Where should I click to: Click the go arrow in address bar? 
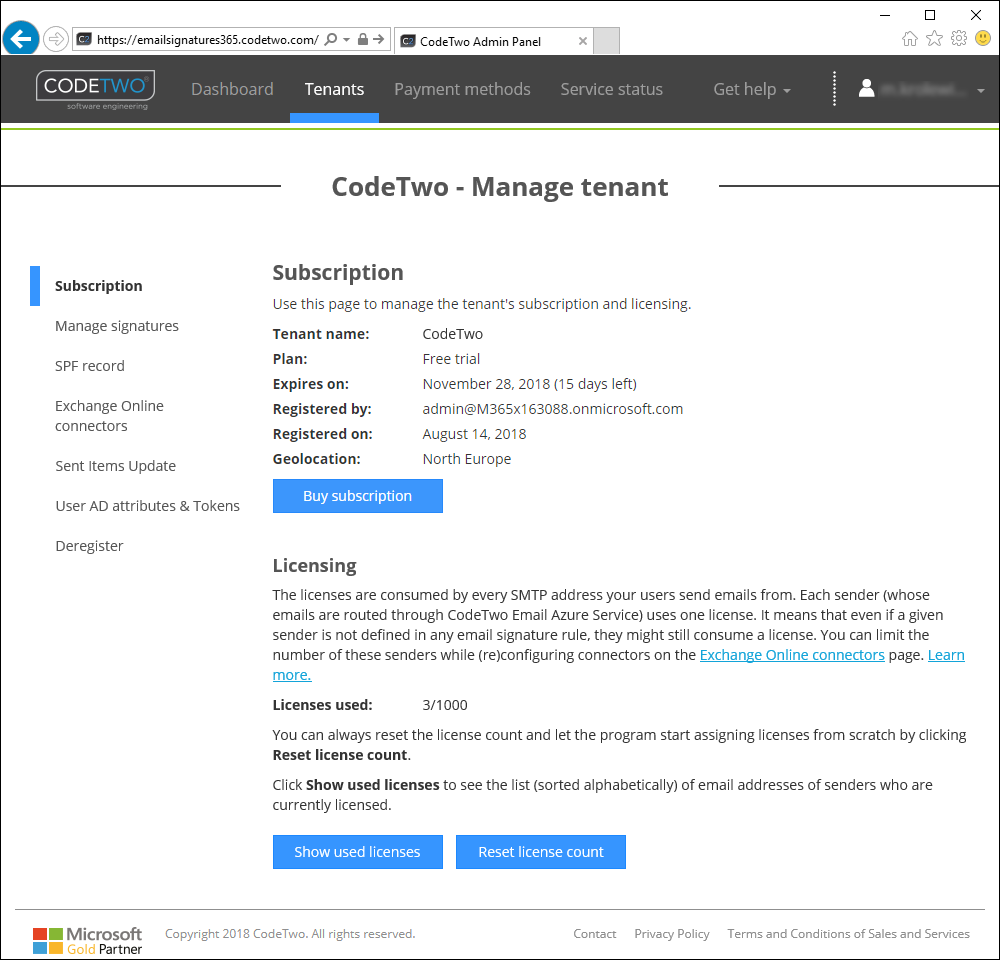click(379, 40)
